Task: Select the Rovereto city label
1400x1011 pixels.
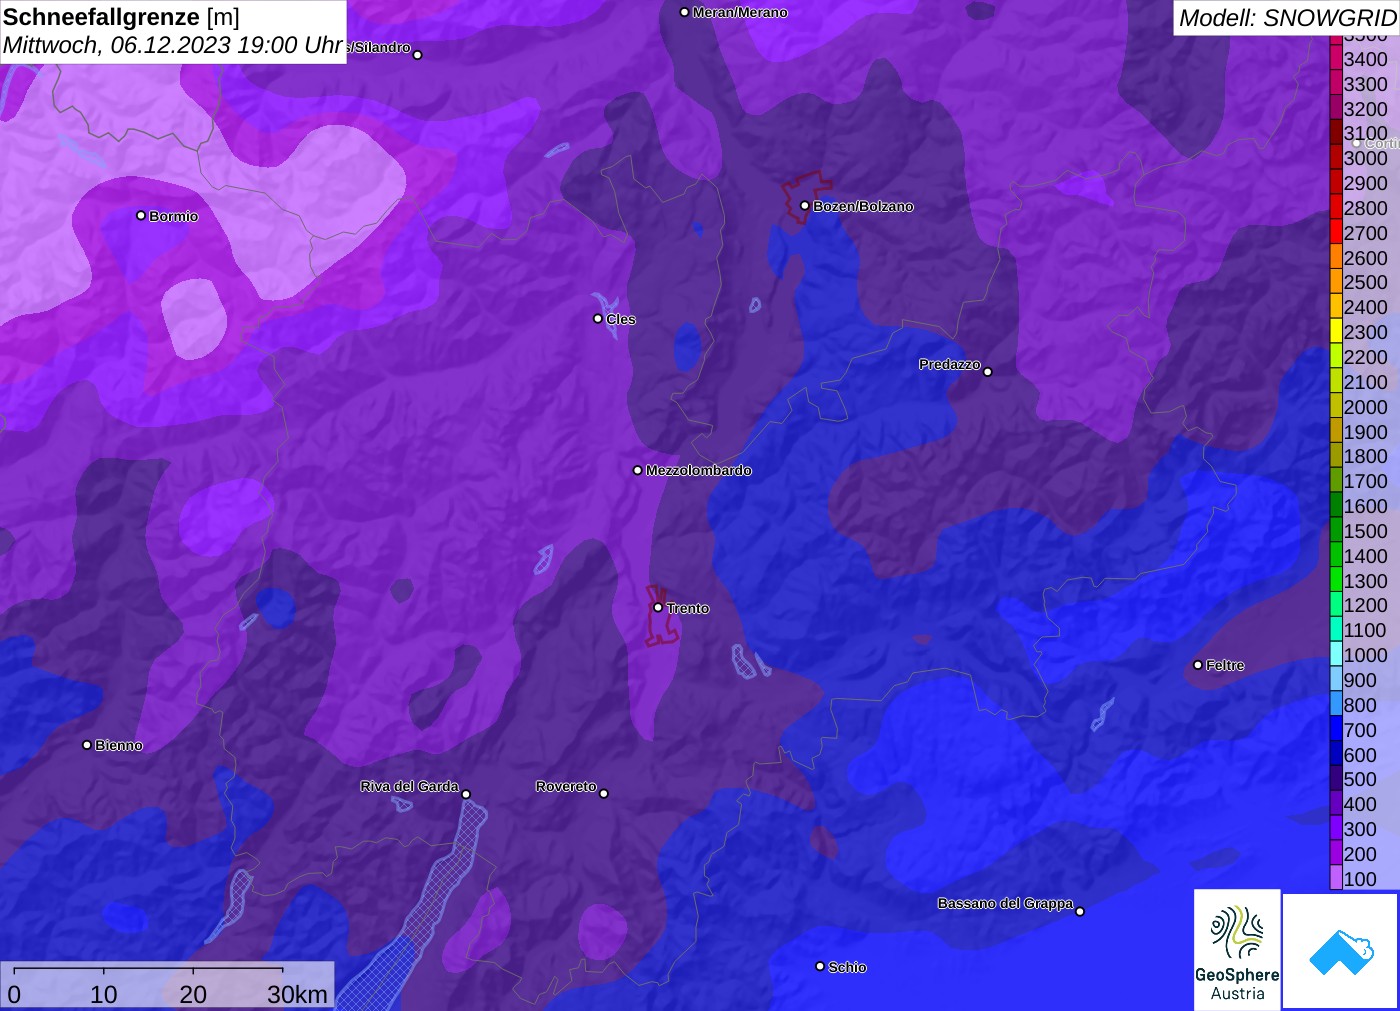Action: point(566,786)
